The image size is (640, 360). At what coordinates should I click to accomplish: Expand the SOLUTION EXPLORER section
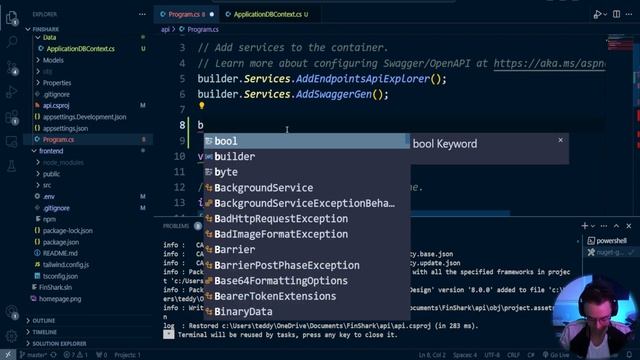[x=59, y=344]
